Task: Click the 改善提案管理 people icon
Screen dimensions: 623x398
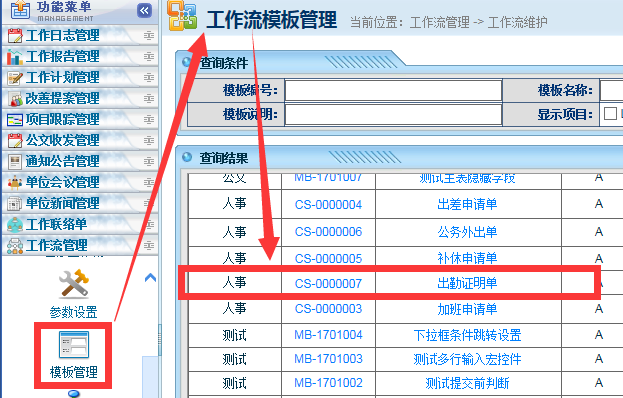Action: pos(15,99)
